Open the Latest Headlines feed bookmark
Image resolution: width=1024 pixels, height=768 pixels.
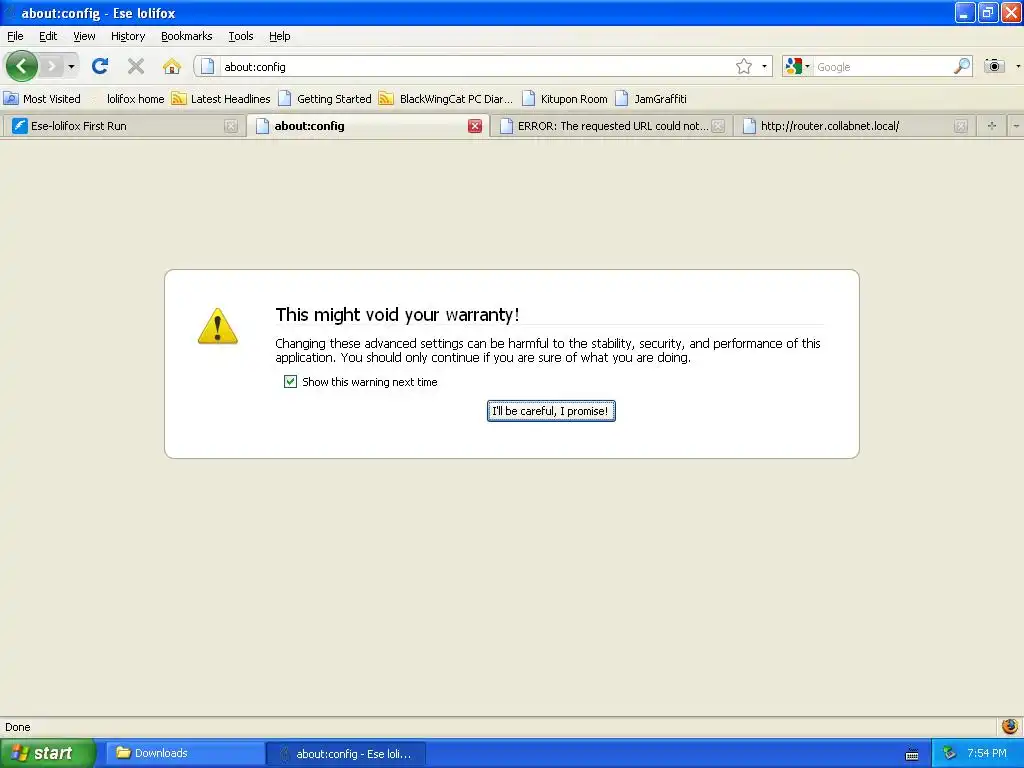[221, 99]
